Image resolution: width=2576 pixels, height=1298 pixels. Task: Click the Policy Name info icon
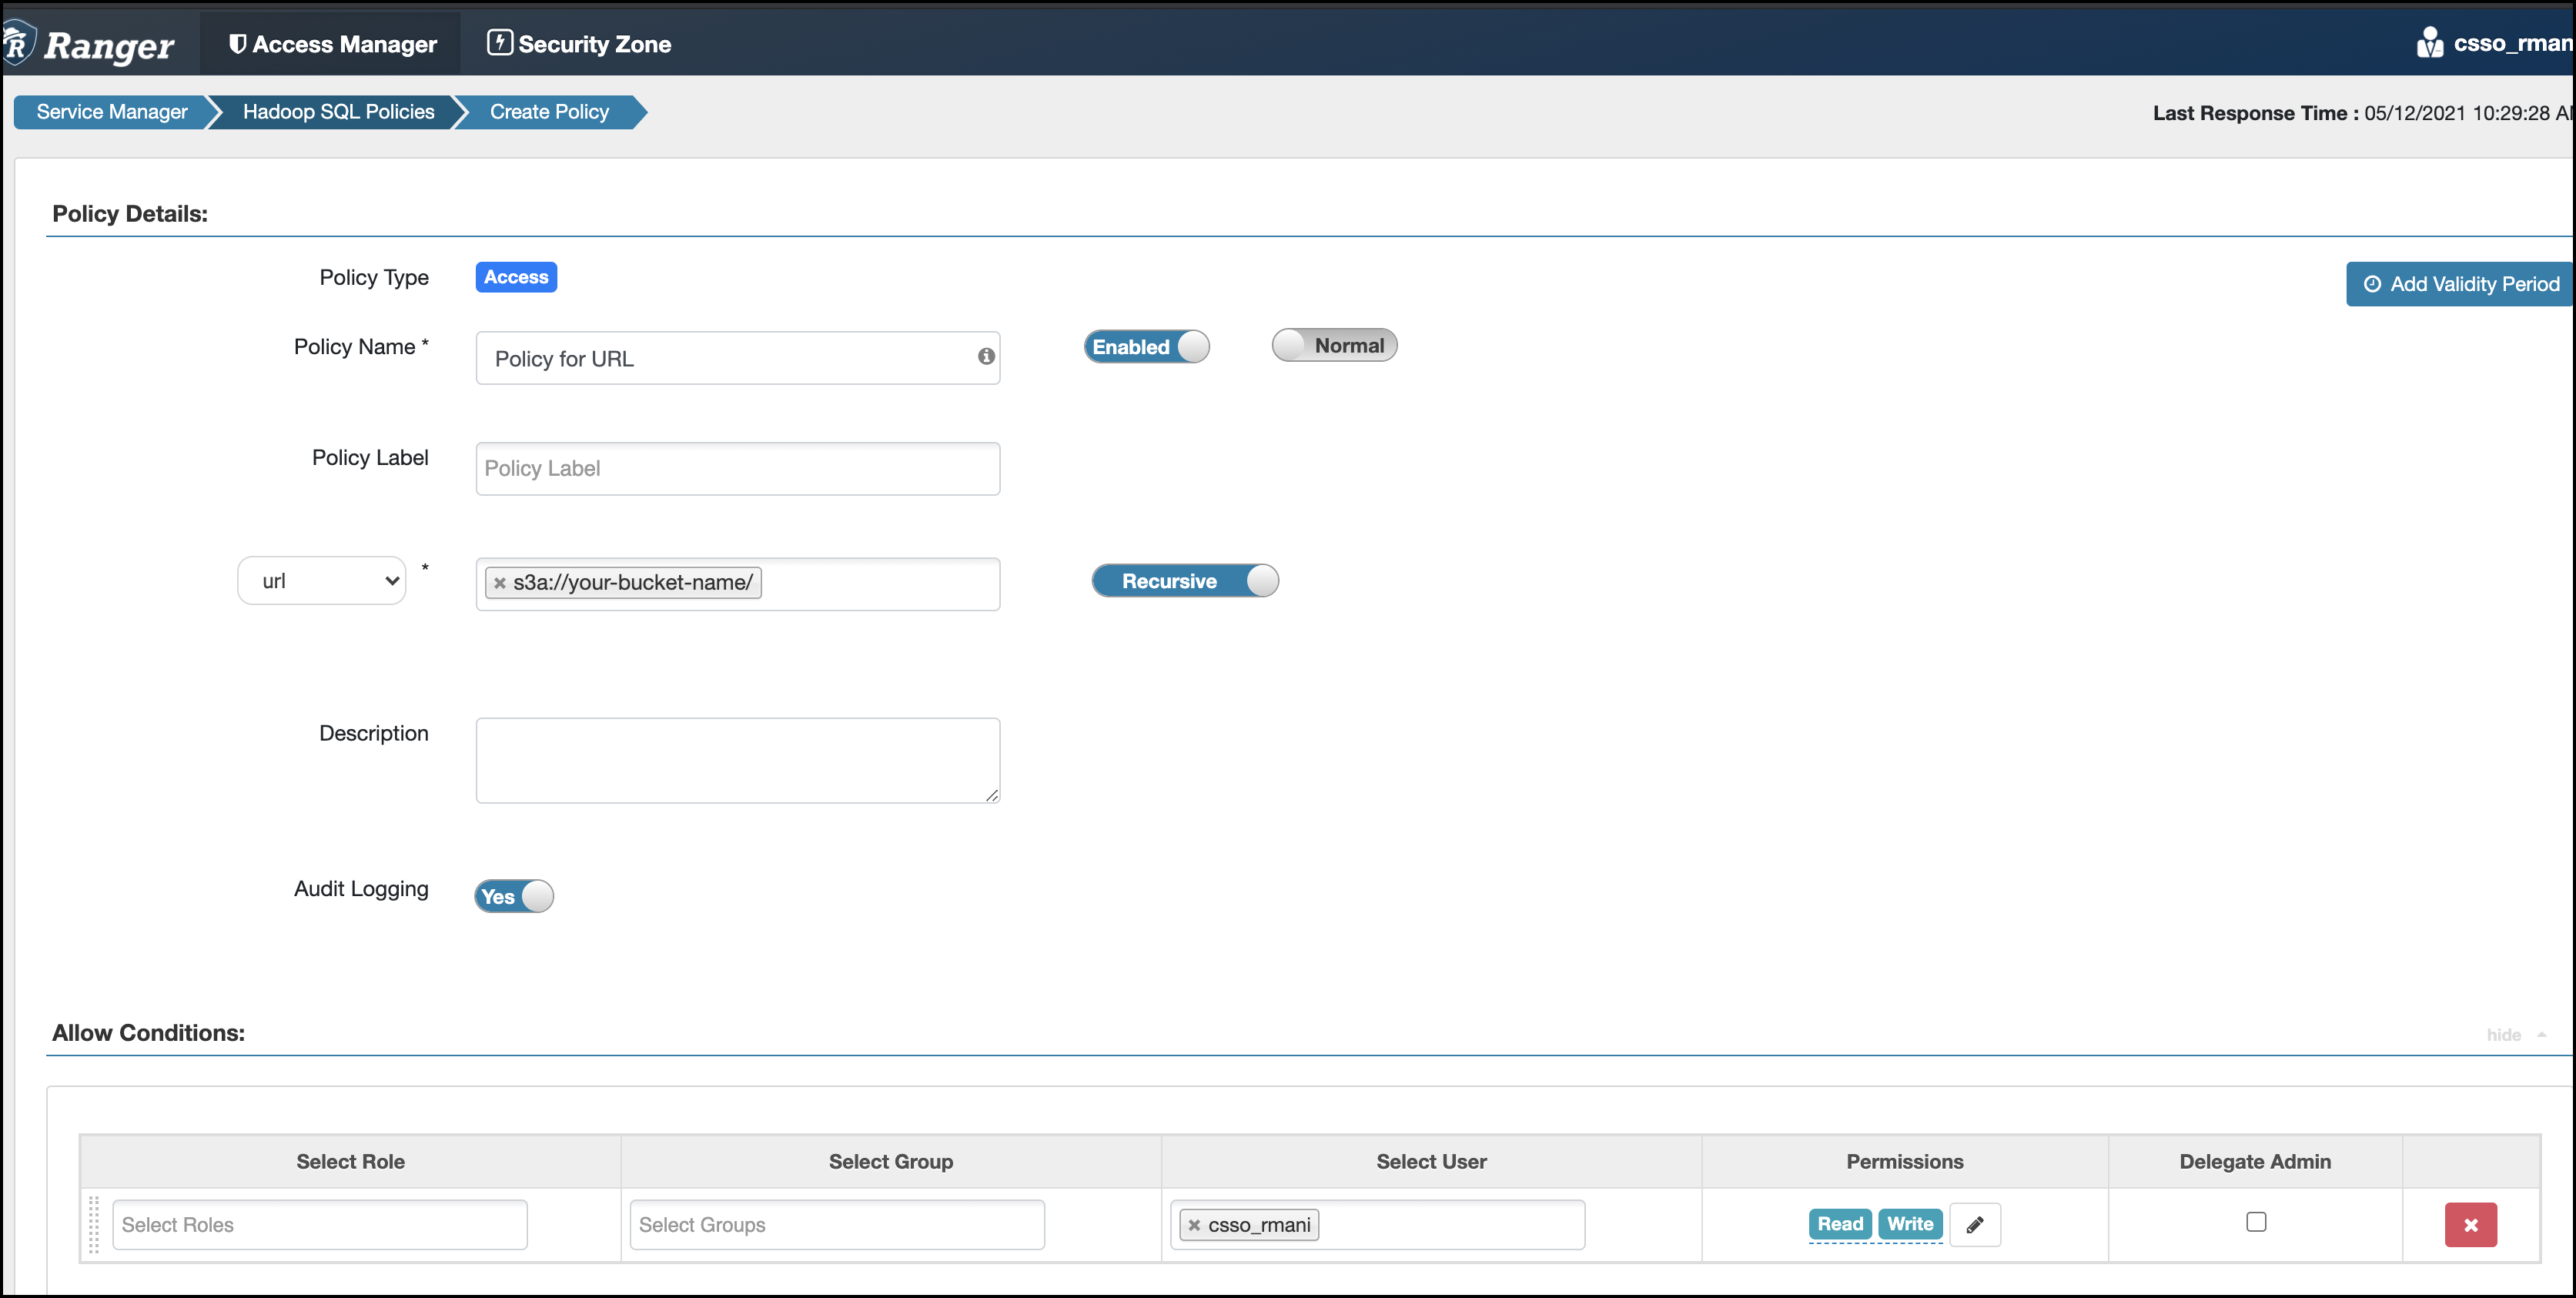point(986,357)
